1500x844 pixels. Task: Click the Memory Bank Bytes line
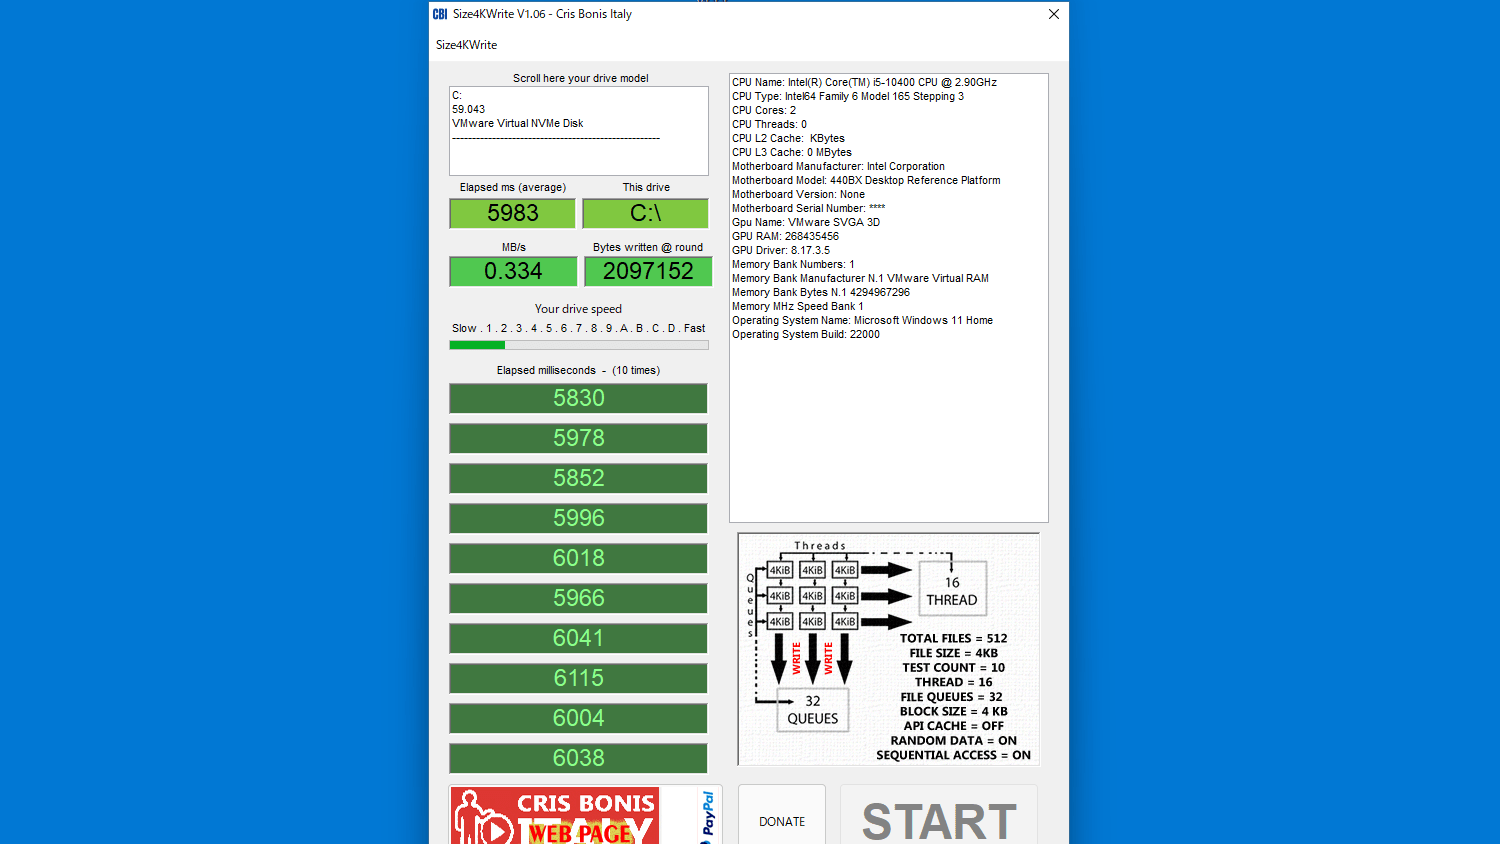click(821, 292)
